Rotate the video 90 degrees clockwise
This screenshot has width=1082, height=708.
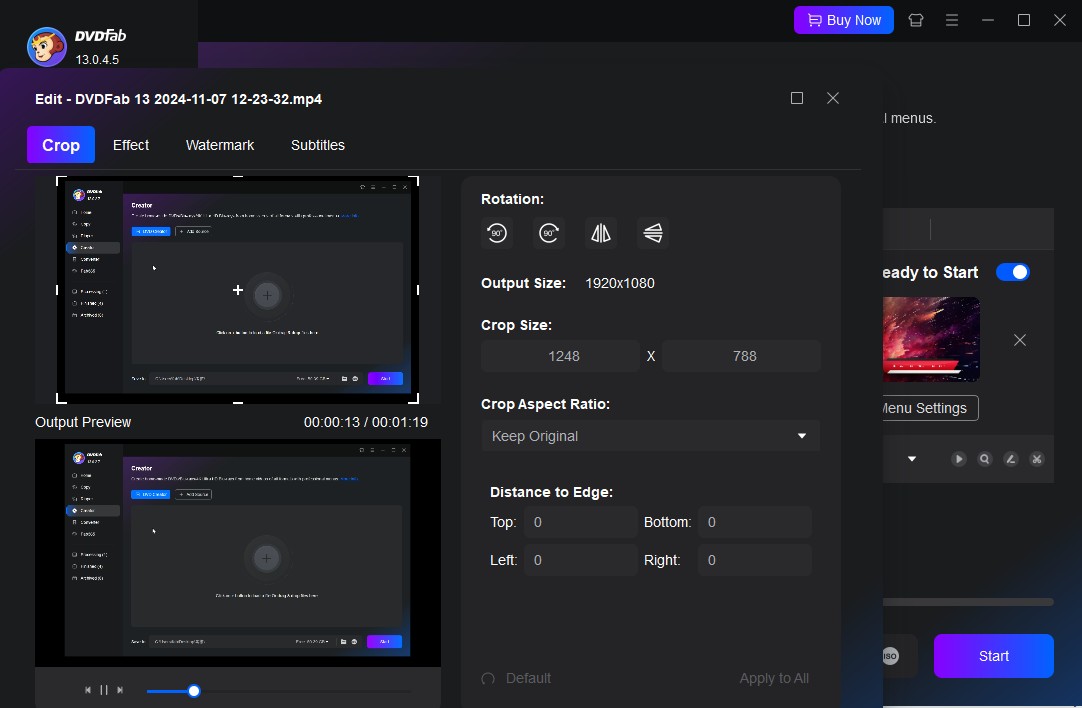click(549, 233)
